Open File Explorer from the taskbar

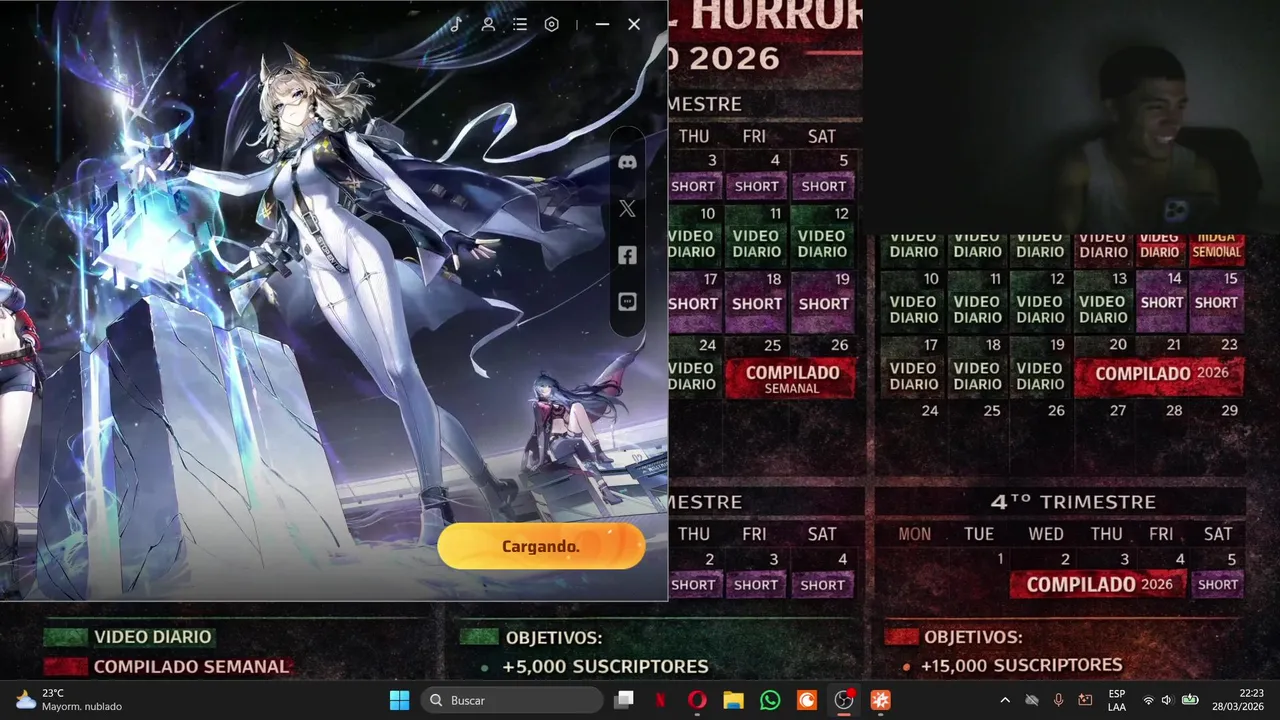tap(733, 700)
